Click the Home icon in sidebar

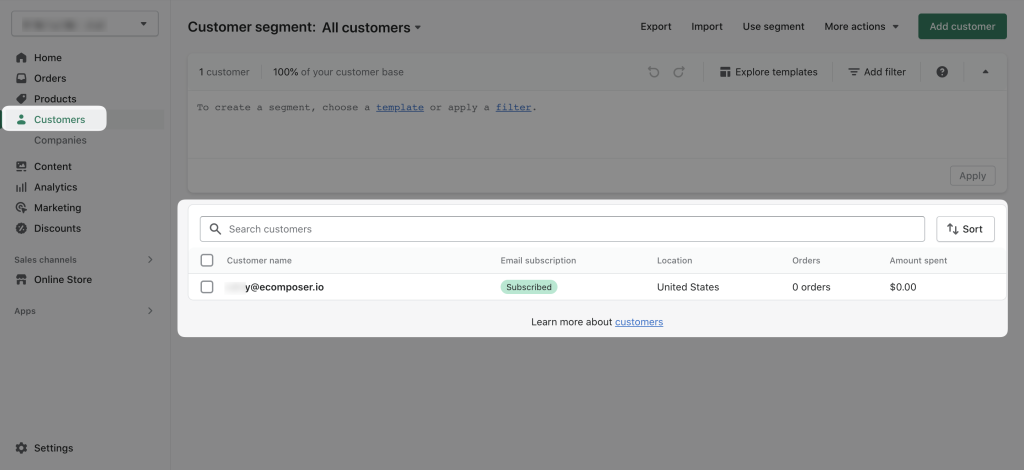pyautogui.click(x=22, y=58)
